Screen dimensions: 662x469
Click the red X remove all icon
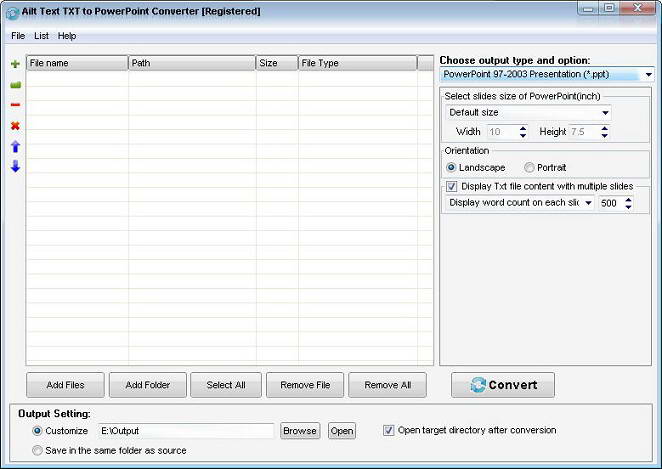coord(15,126)
